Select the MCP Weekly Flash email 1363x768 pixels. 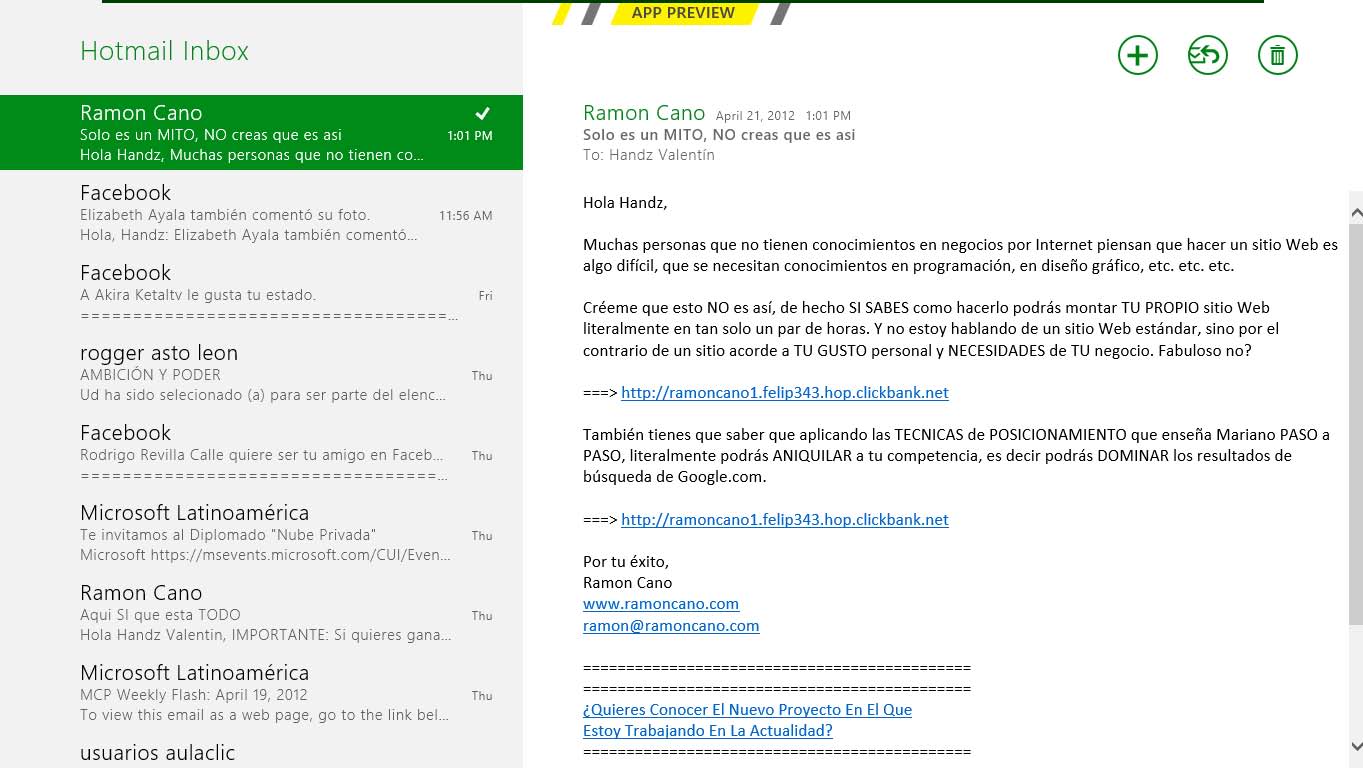(x=261, y=692)
